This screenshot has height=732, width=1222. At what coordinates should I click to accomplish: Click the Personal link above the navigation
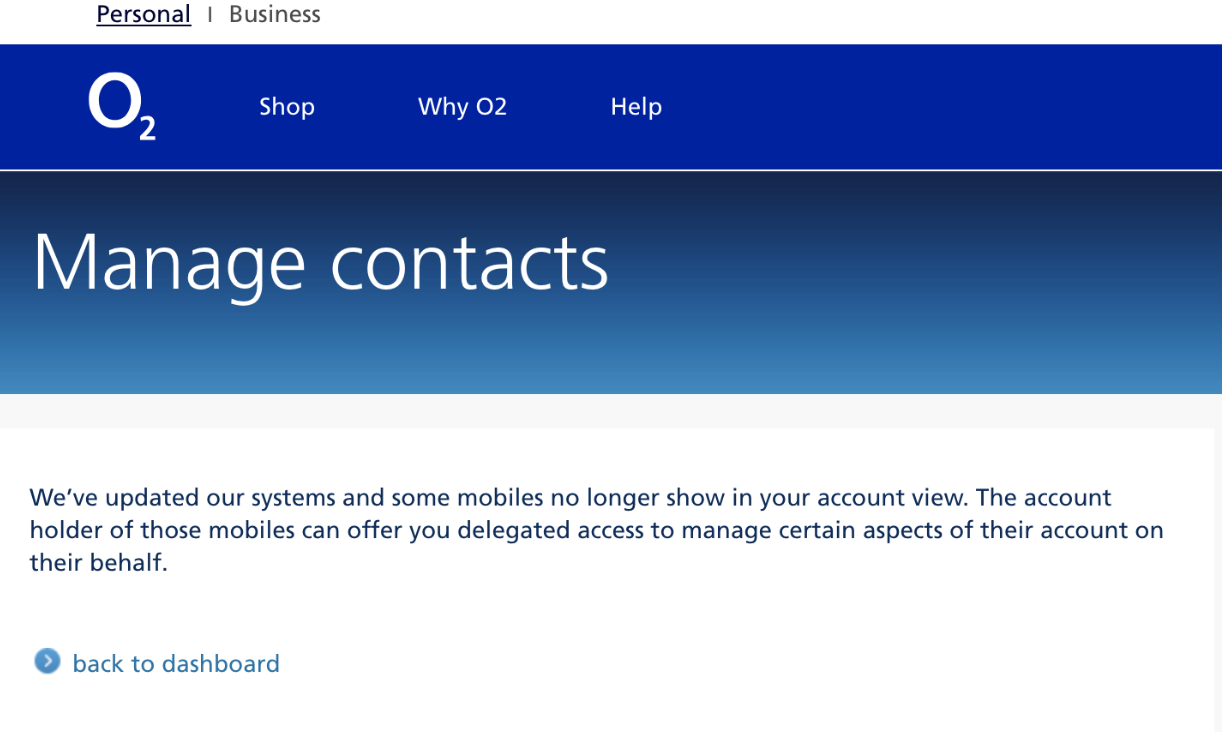pyautogui.click(x=143, y=14)
